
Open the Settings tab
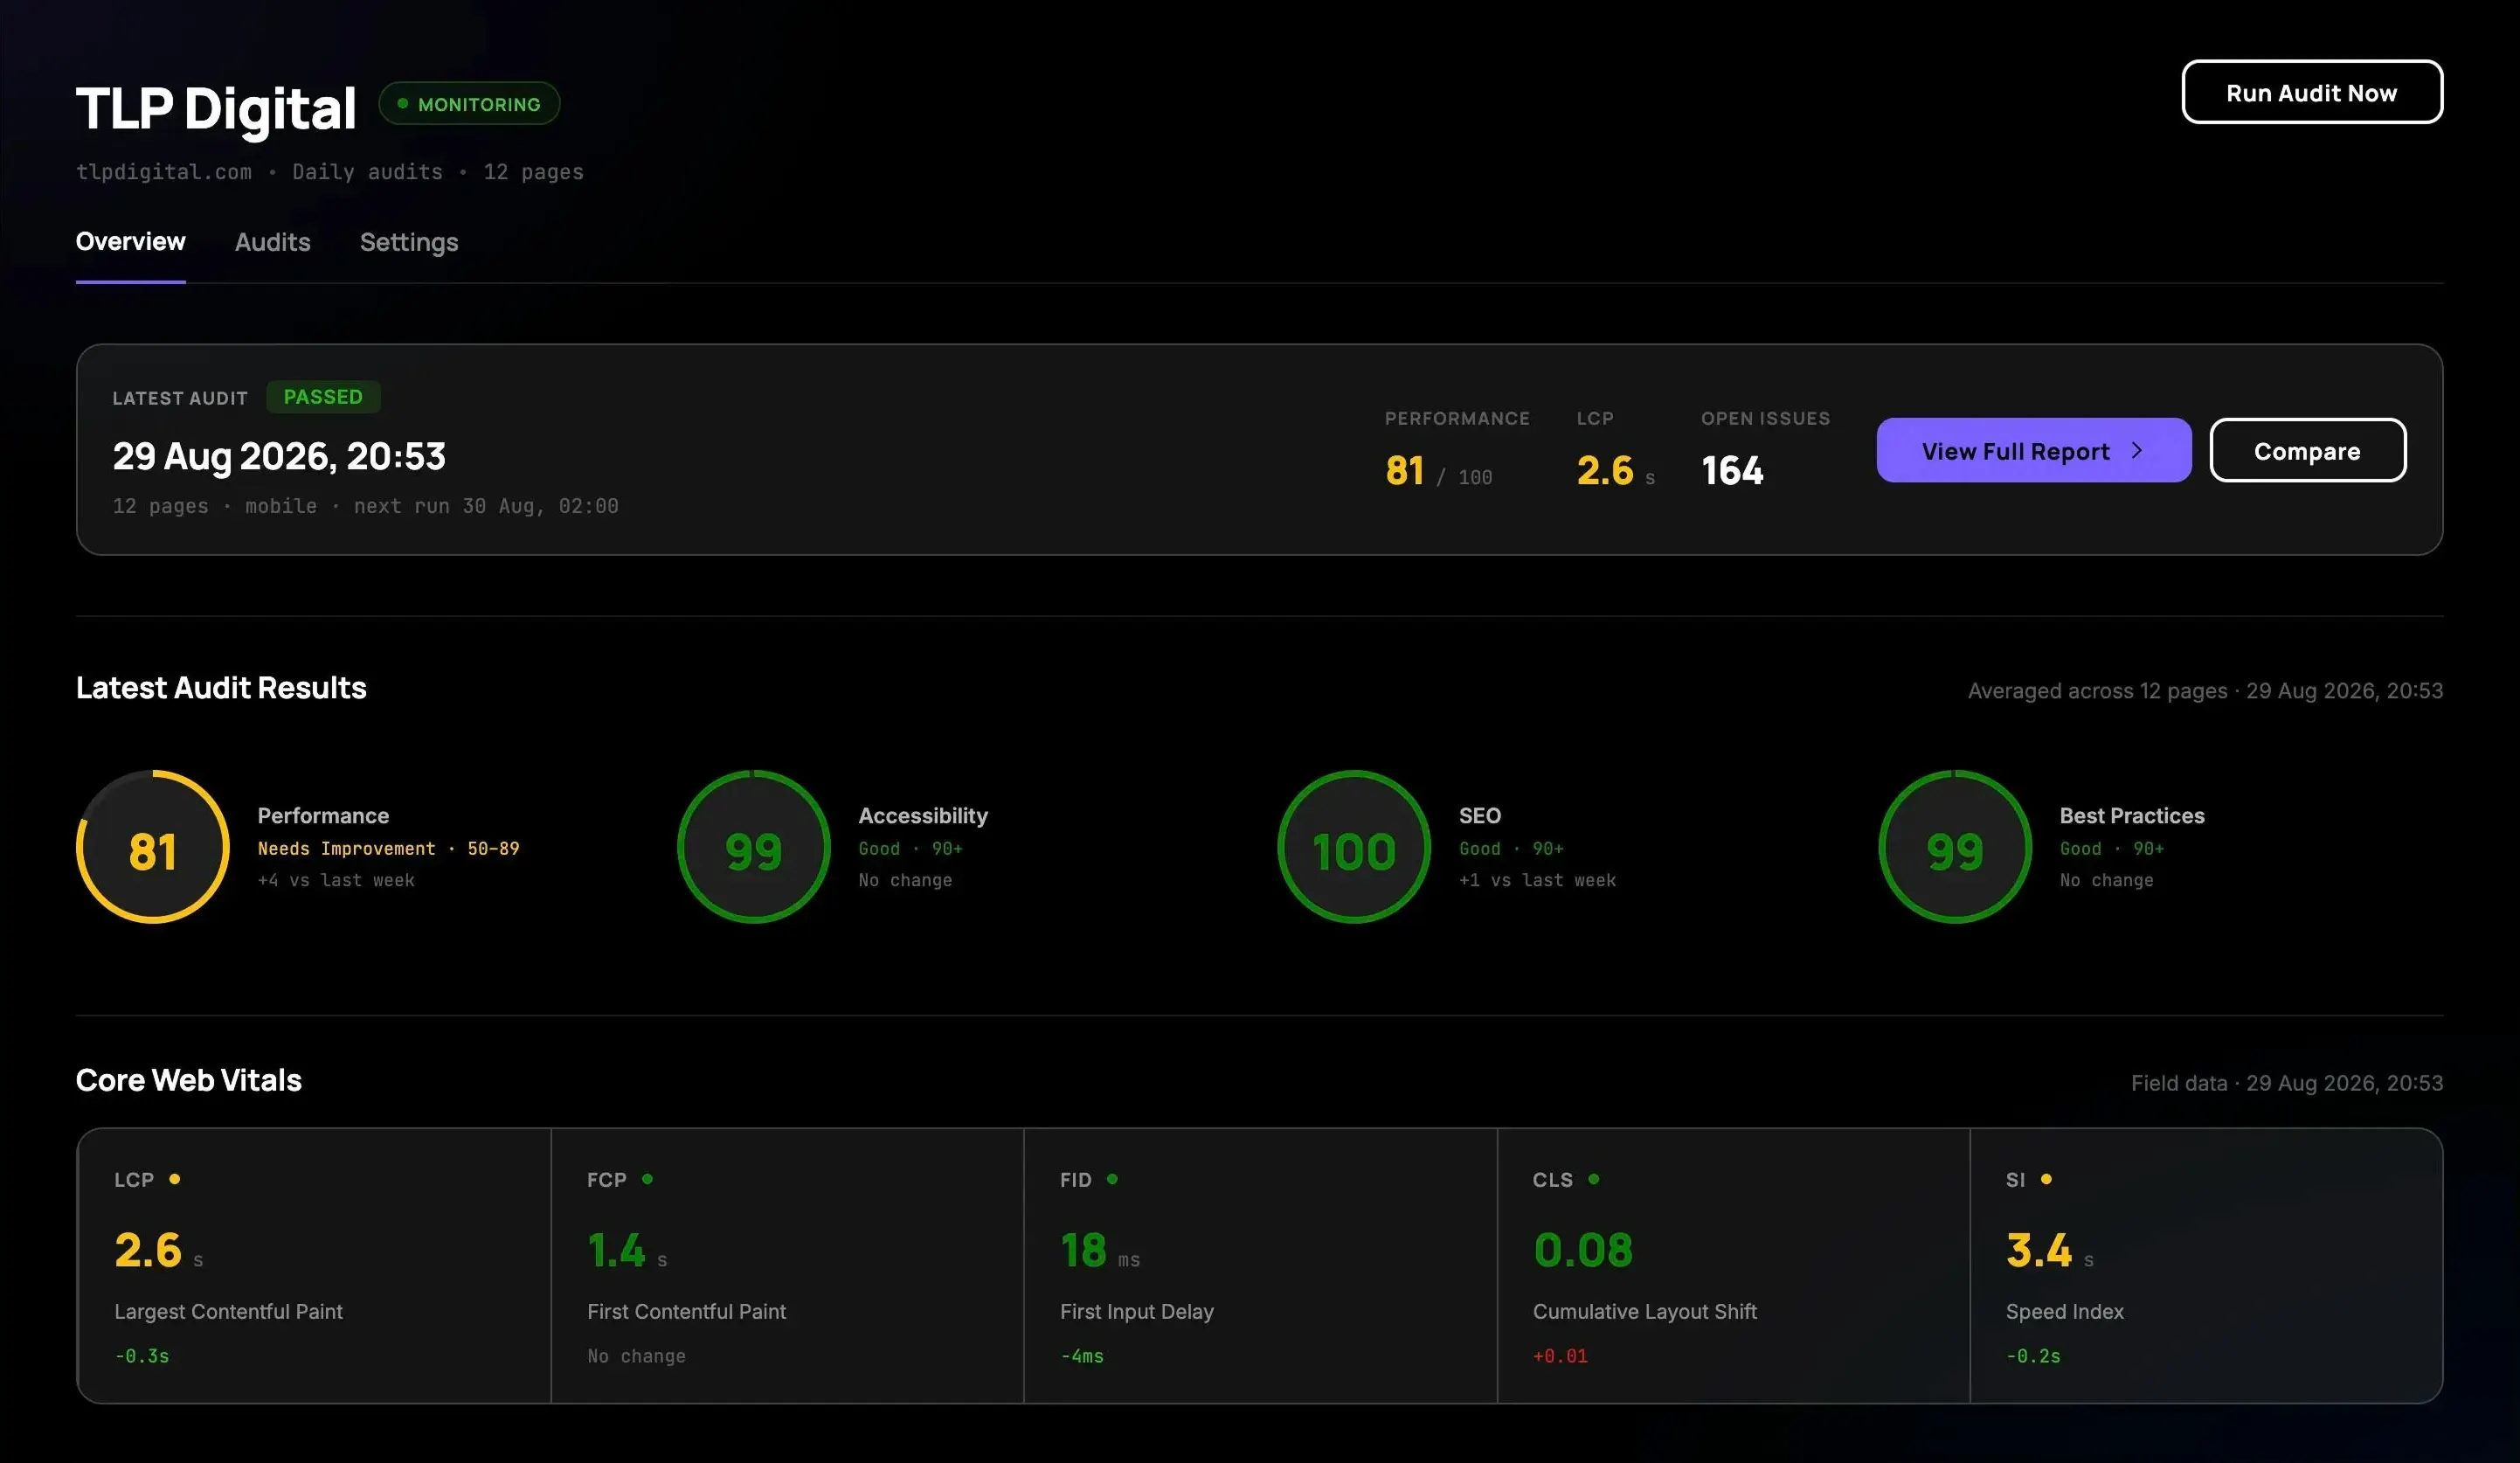(409, 242)
